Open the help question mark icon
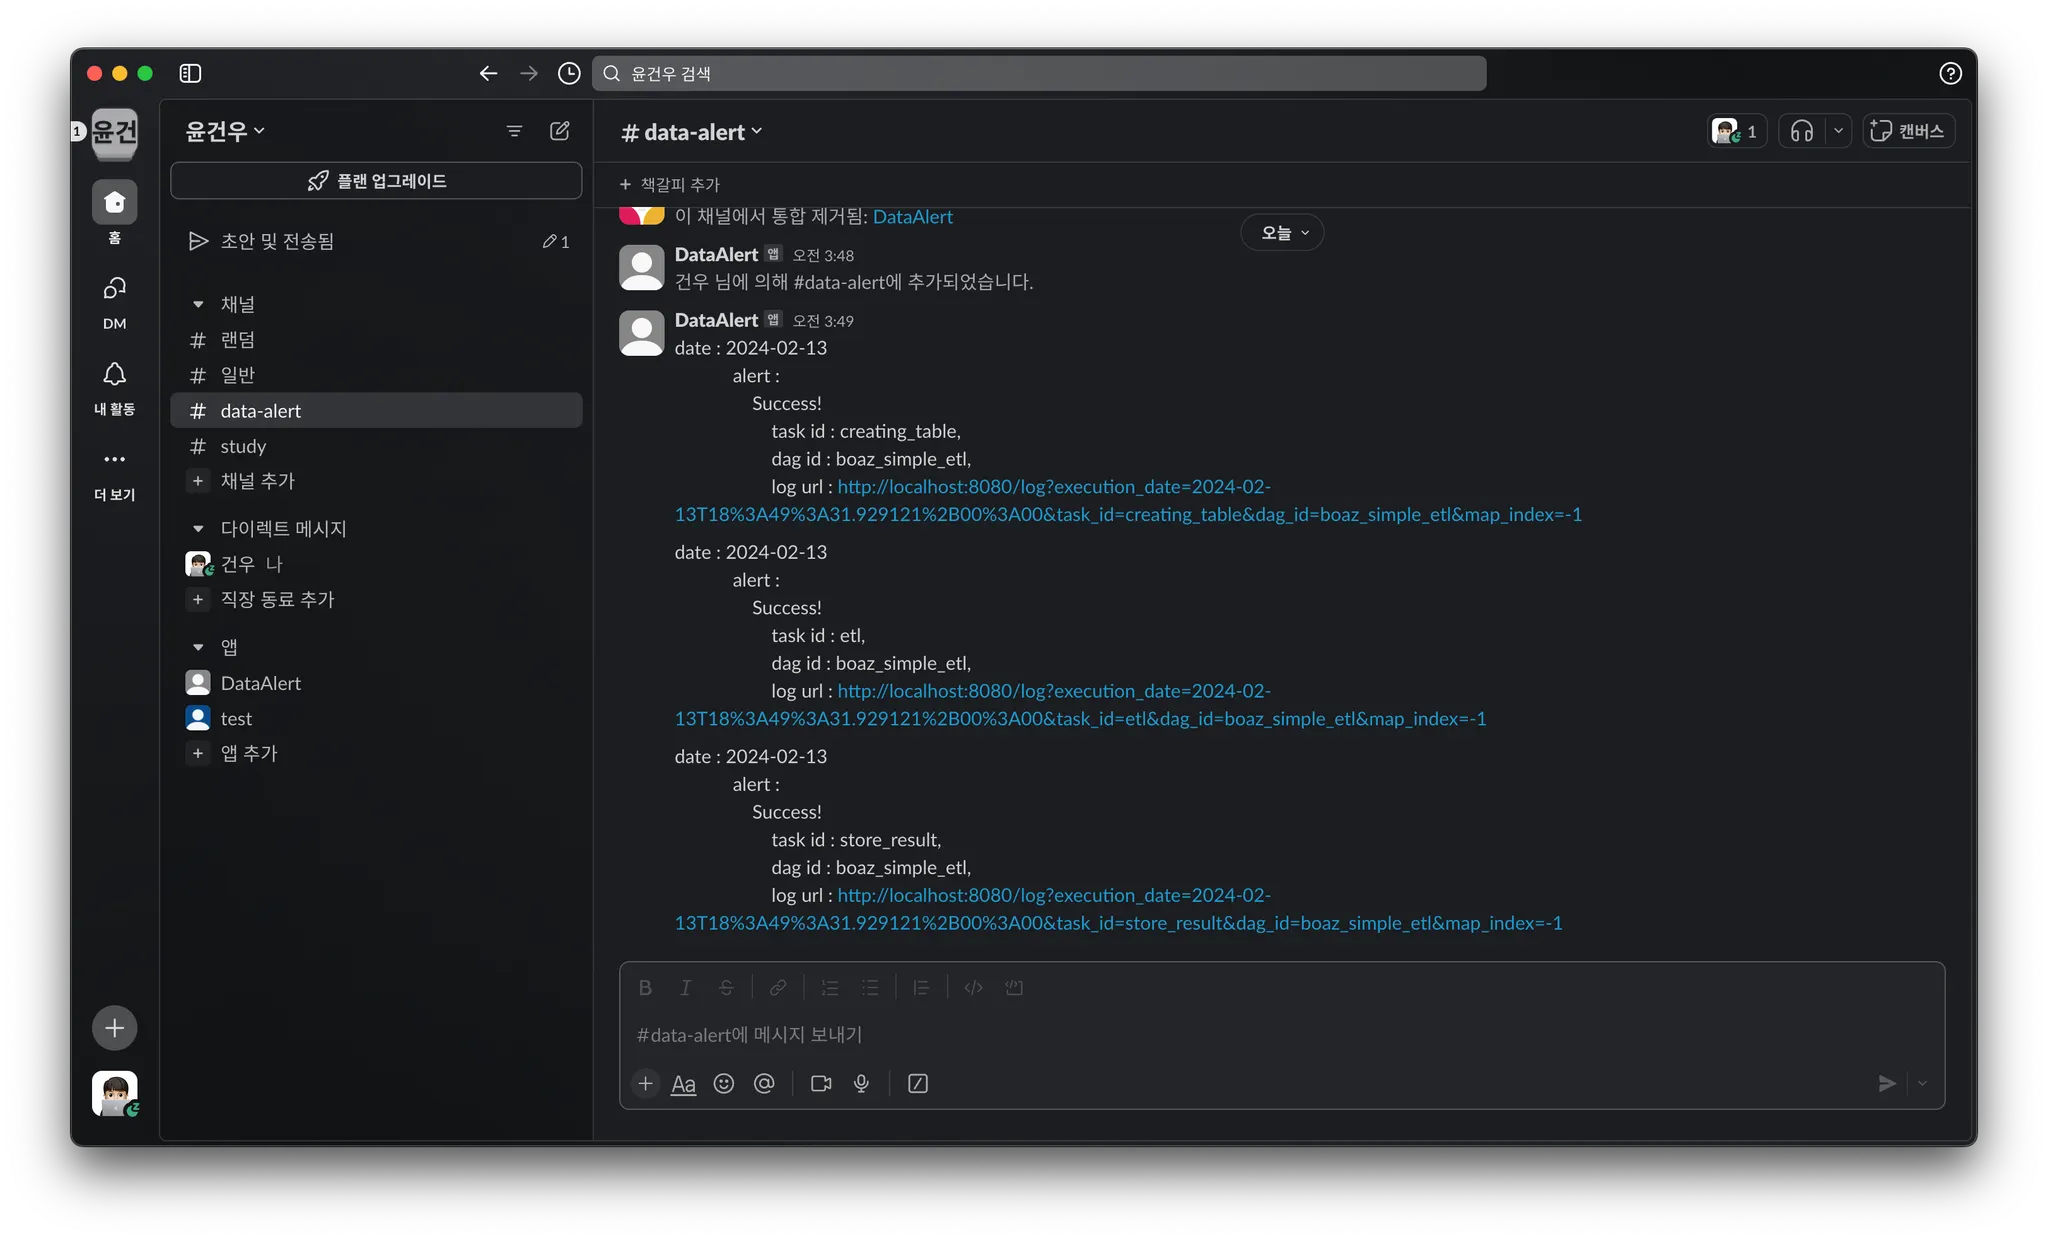2048x1240 pixels. (x=1950, y=73)
